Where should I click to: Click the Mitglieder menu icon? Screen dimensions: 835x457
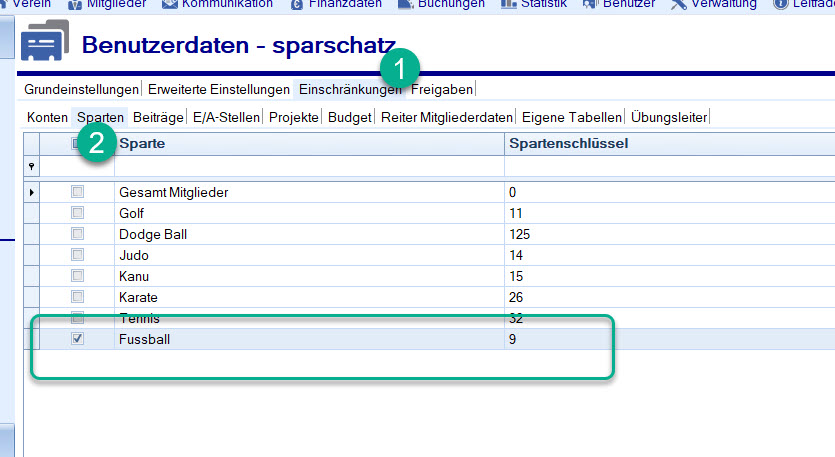tap(75, 4)
